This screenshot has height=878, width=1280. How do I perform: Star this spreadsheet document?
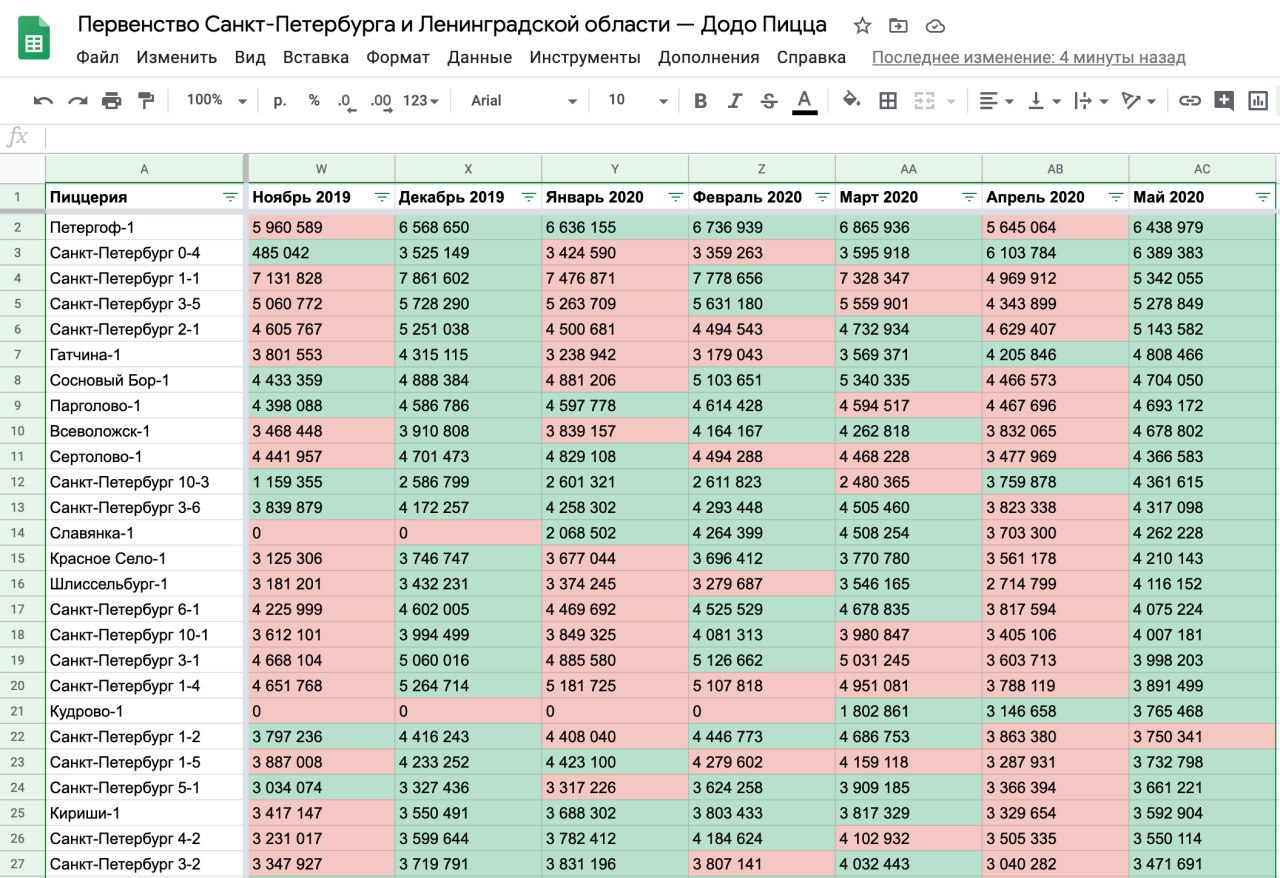pos(862,26)
